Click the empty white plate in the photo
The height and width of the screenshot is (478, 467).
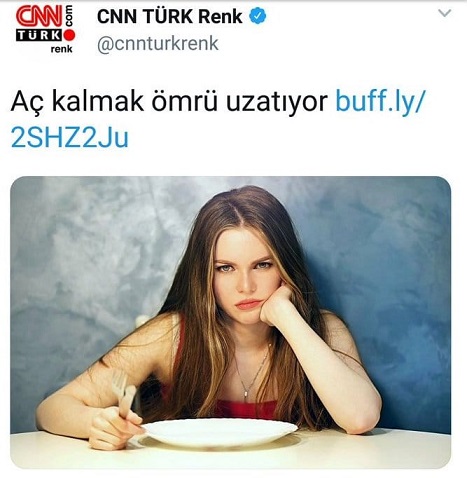click(x=220, y=432)
